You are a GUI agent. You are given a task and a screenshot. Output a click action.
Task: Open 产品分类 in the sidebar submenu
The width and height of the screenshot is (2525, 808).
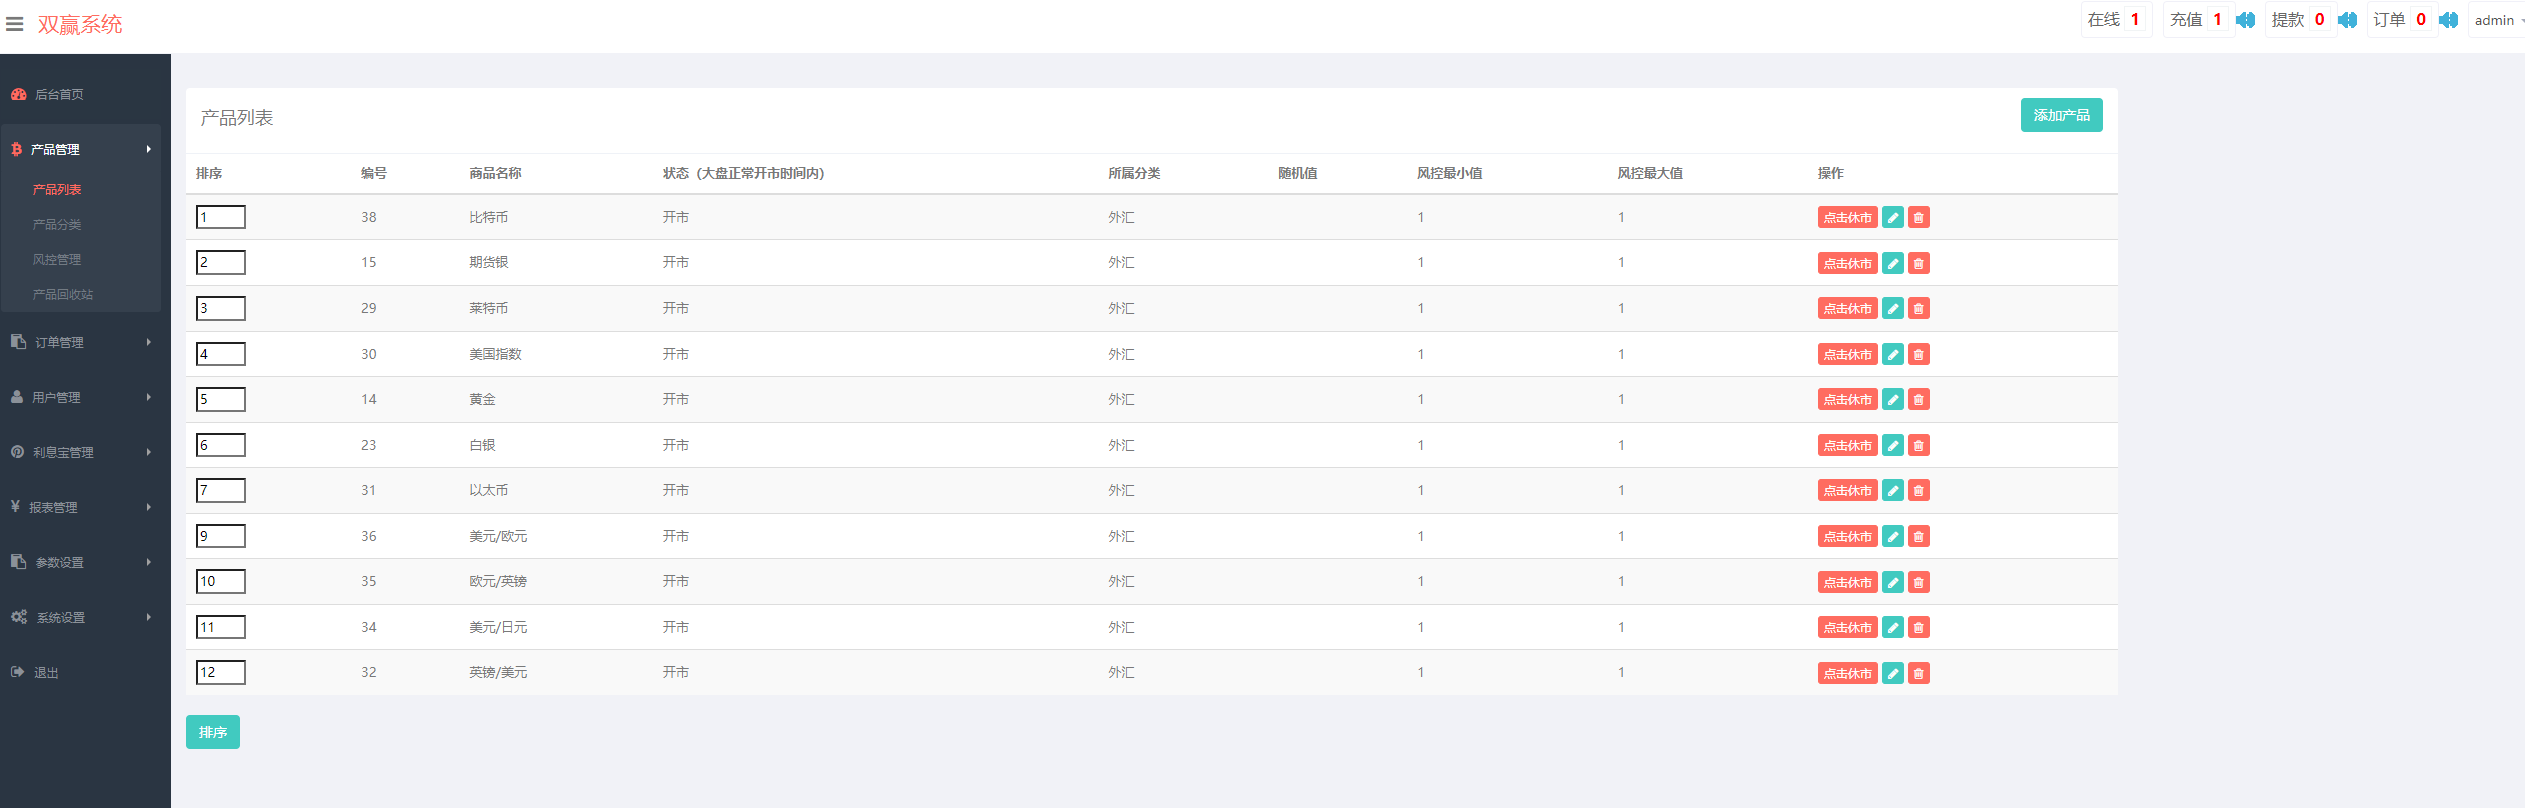pyautogui.click(x=57, y=225)
